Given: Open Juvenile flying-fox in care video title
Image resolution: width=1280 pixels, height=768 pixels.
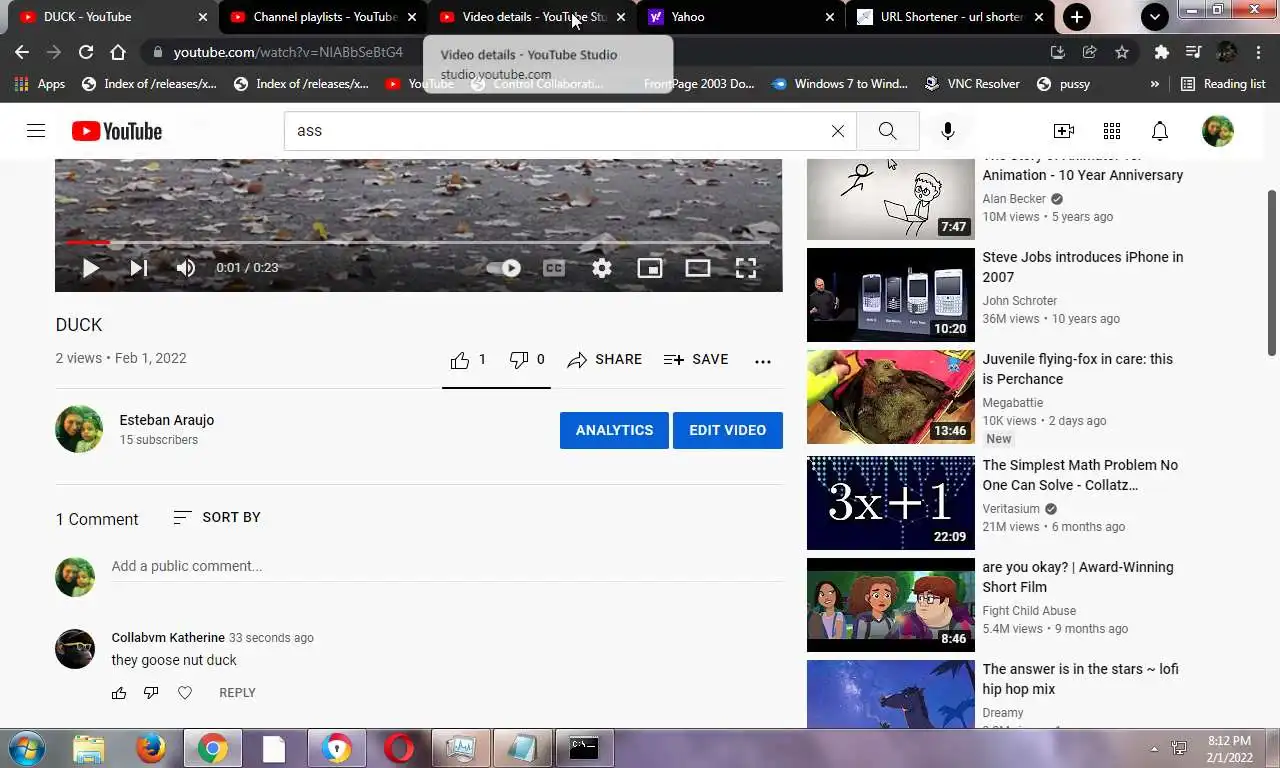Looking at the screenshot, I should [1078, 369].
